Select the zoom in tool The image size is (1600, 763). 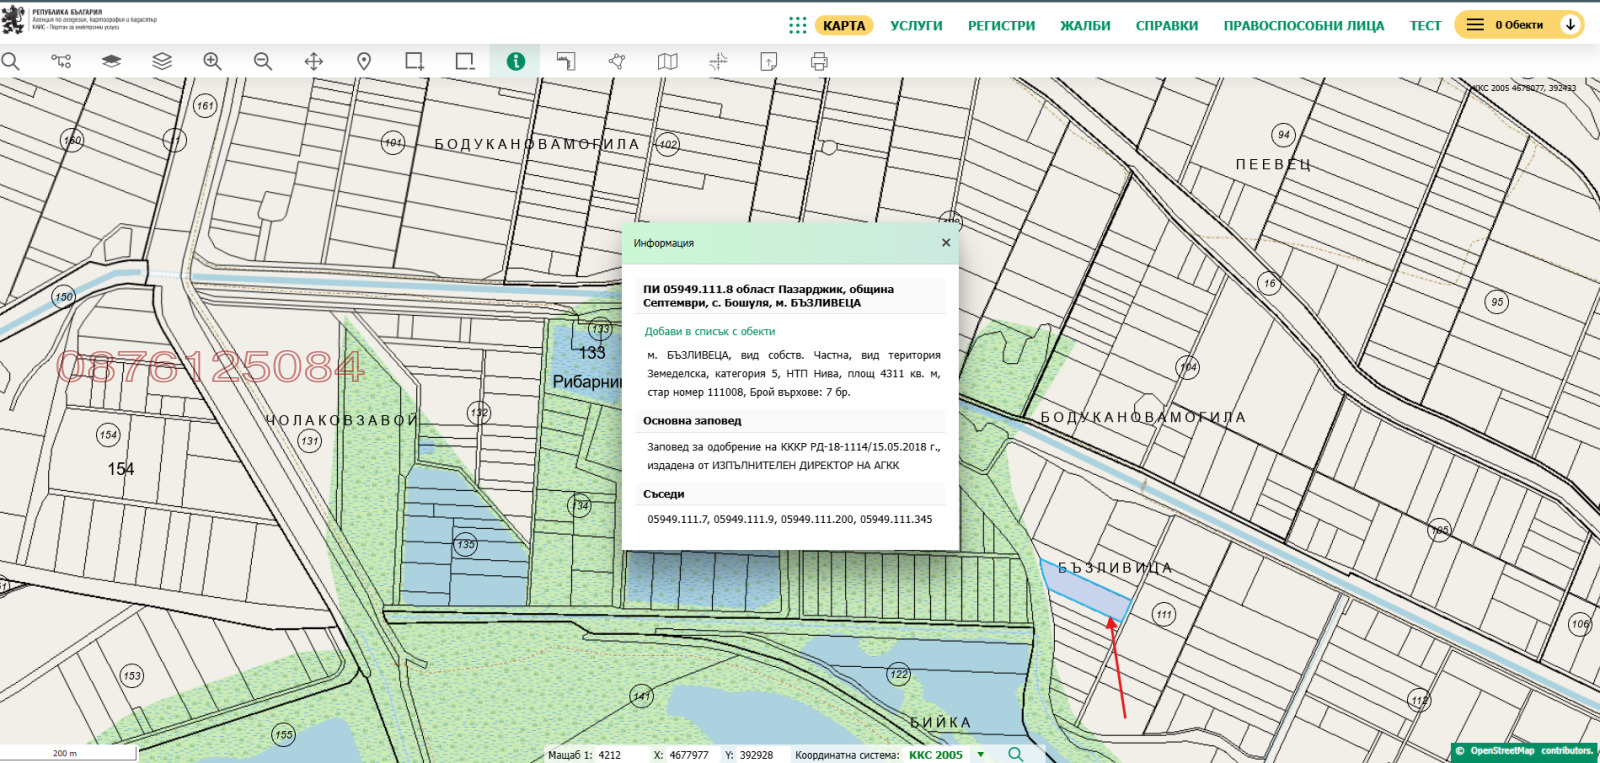(x=212, y=61)
